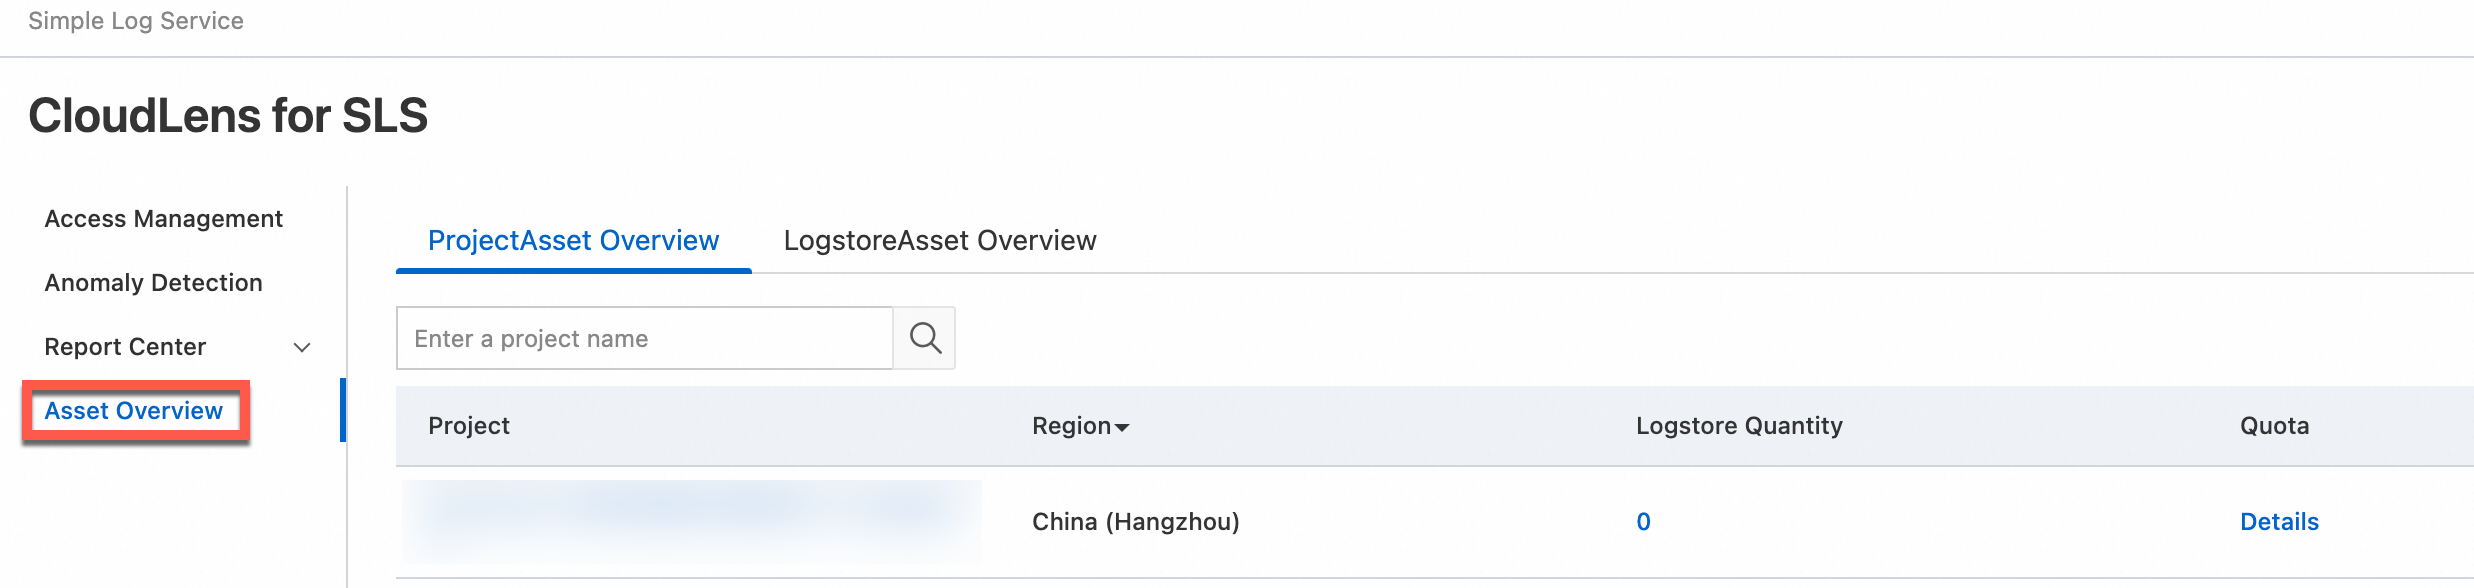Click the Logstore Quantity value 0
This screenshot has height=588, width=2474.
click(1643, 522)
